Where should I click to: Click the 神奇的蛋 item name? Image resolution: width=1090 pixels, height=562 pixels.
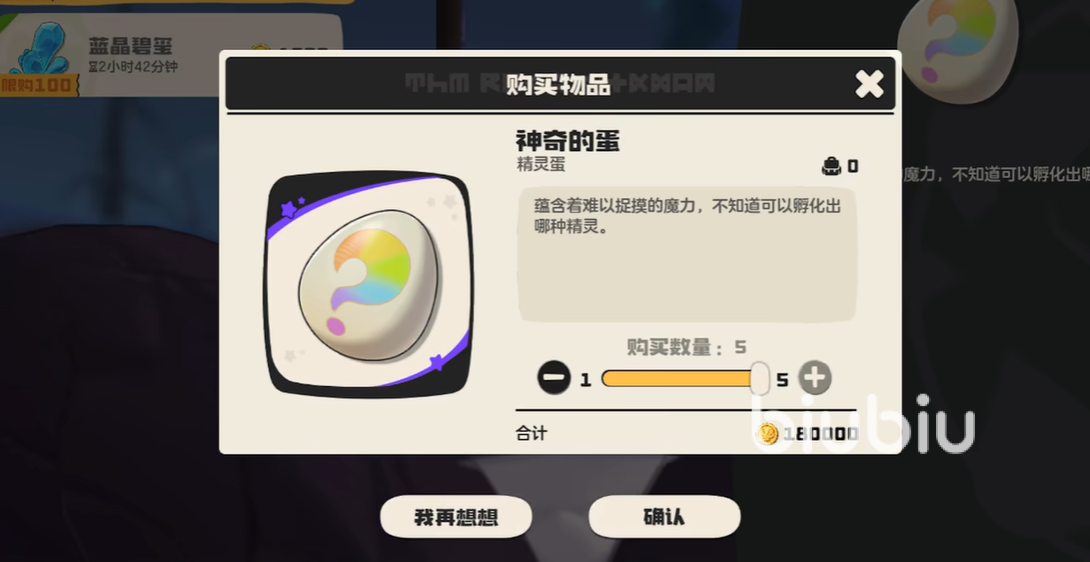pos(567,140)
